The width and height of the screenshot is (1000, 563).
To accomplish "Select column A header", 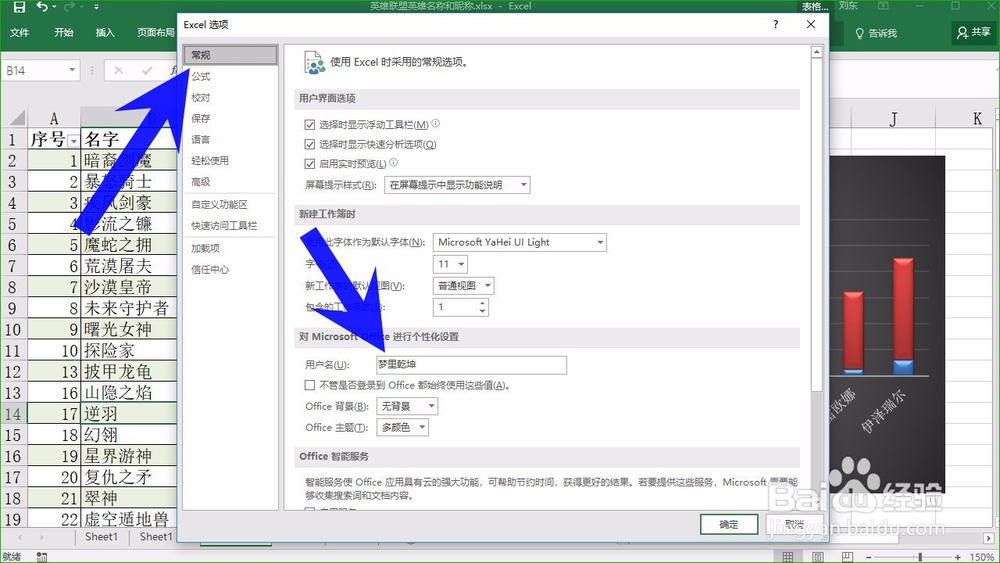I will click(54, 118).
